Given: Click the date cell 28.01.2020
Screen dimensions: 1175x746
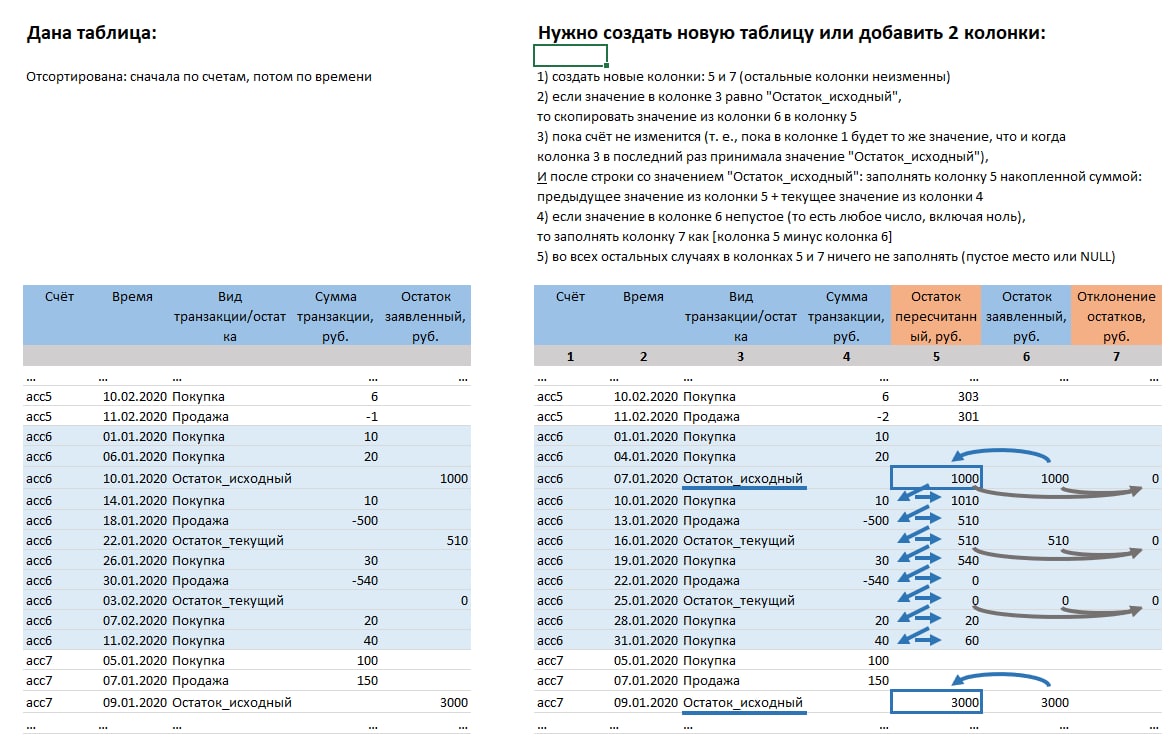Looking at the screenshot, I should pos(646,621).
